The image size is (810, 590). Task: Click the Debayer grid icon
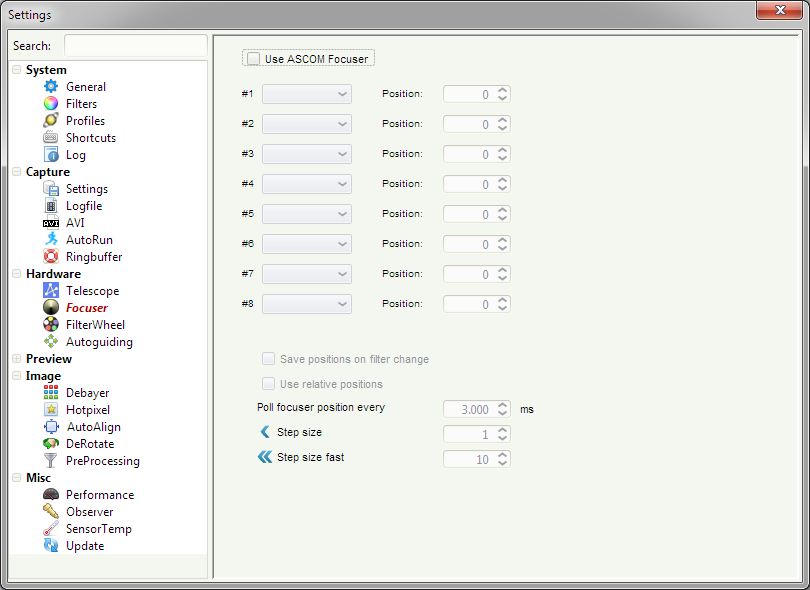(x=51, y=393)
